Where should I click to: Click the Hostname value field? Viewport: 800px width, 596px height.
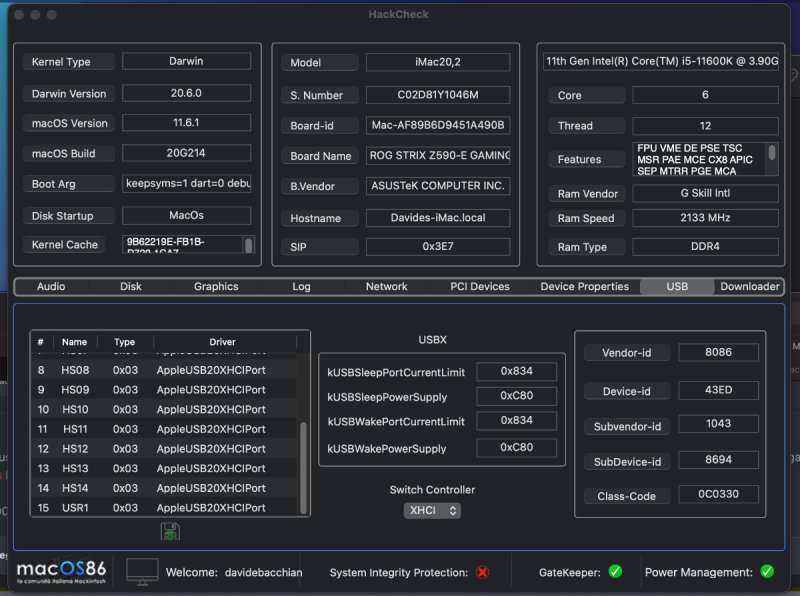click(x=438, y=218)
